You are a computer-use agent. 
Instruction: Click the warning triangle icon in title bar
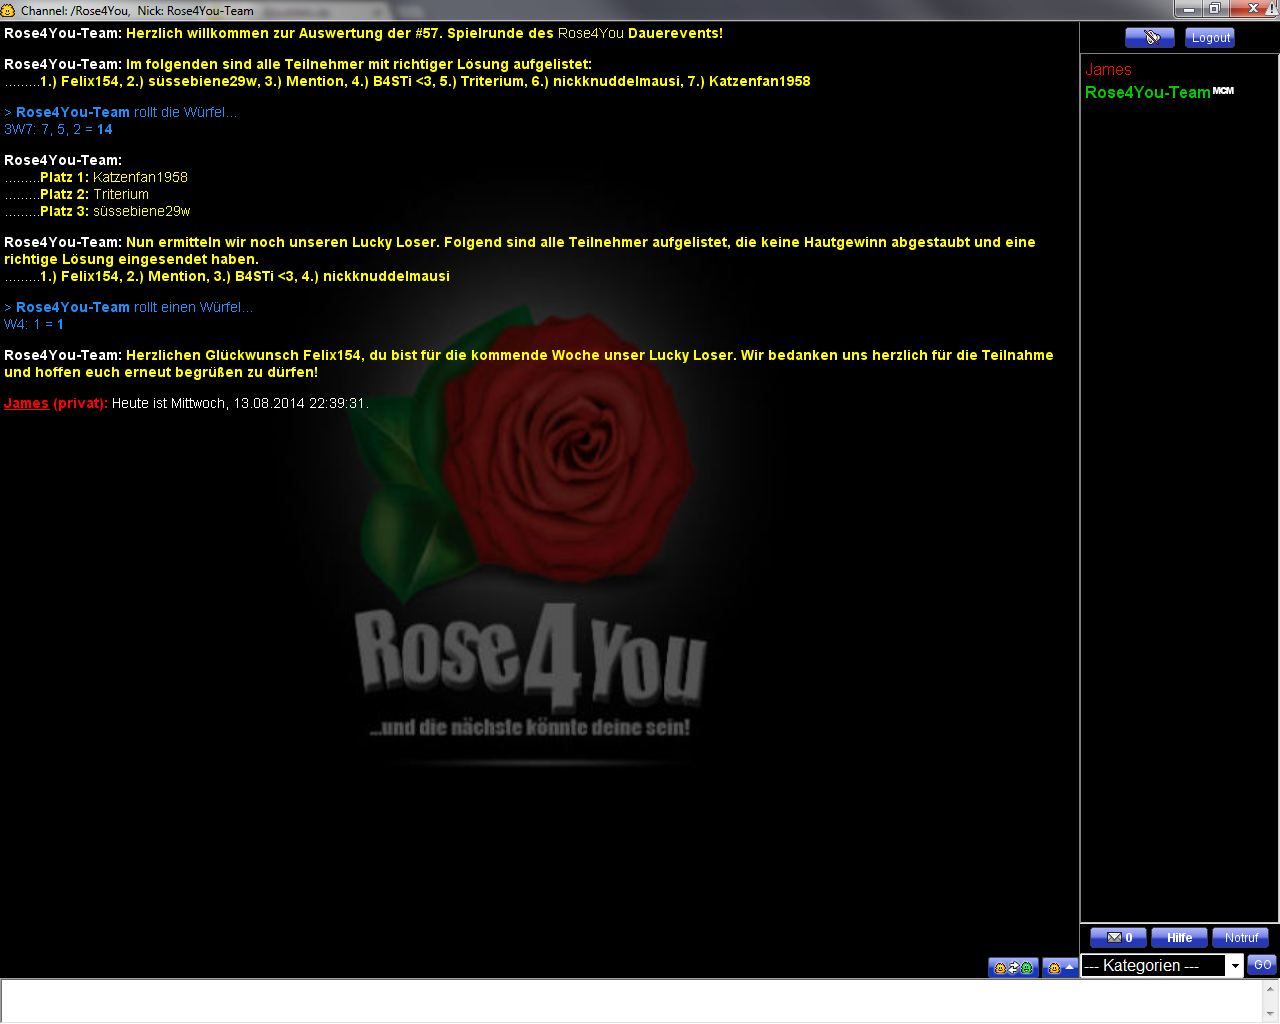1273,9
